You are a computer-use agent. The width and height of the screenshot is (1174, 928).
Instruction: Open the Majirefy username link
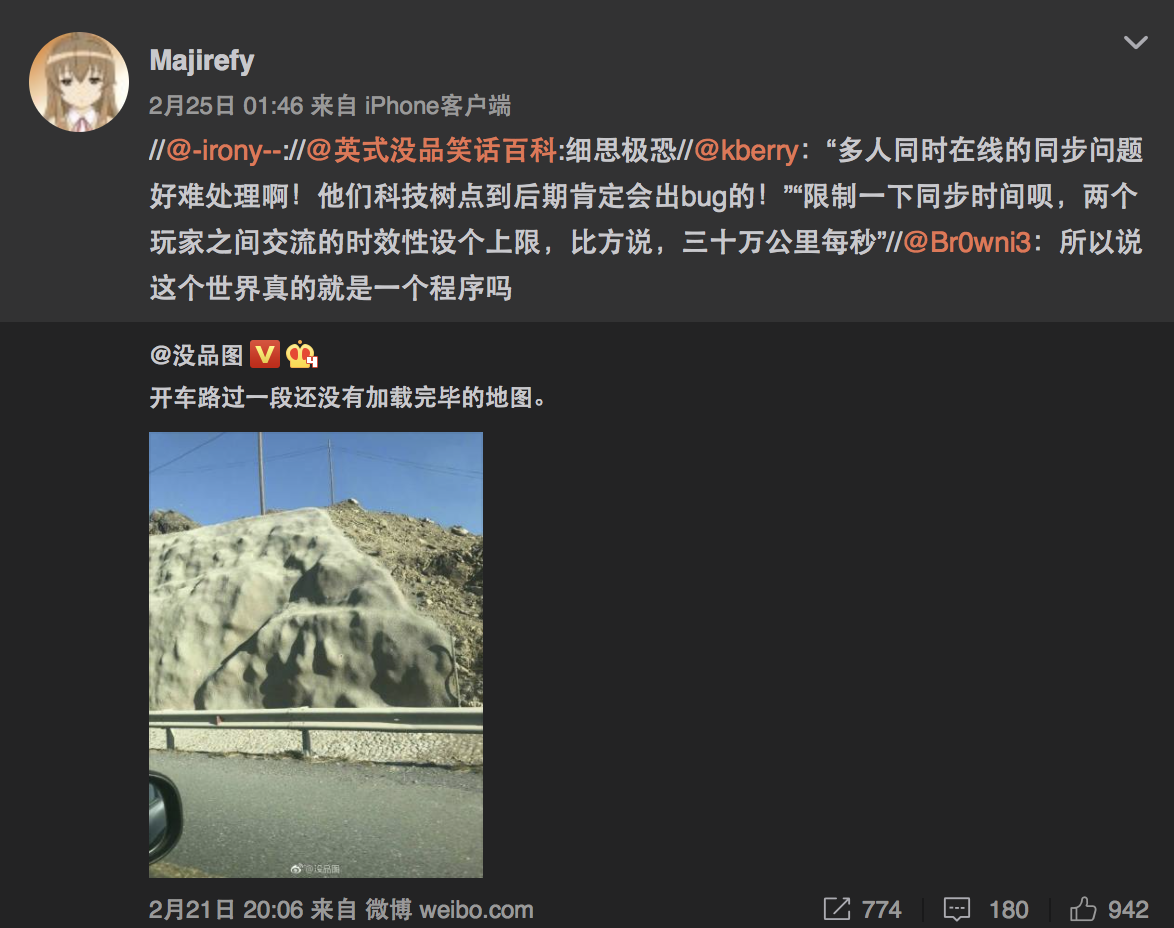[202, 60]
